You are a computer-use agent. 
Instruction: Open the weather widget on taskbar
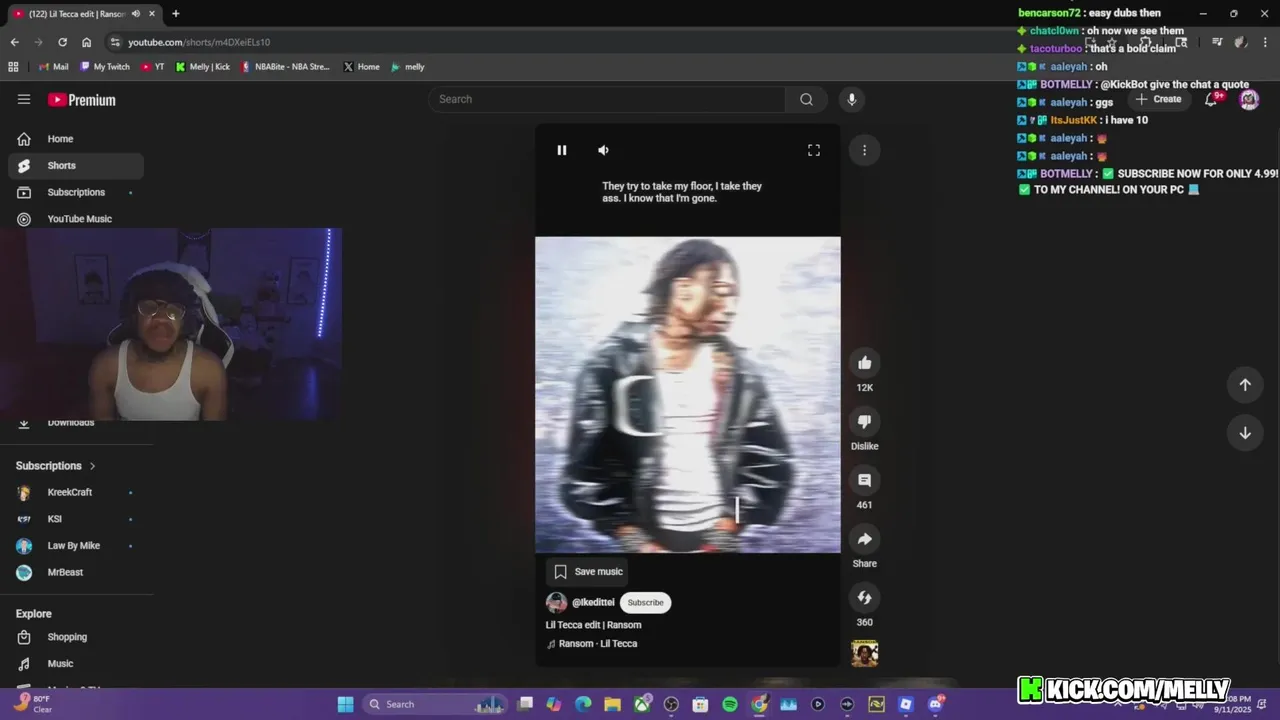coord(33,704)
